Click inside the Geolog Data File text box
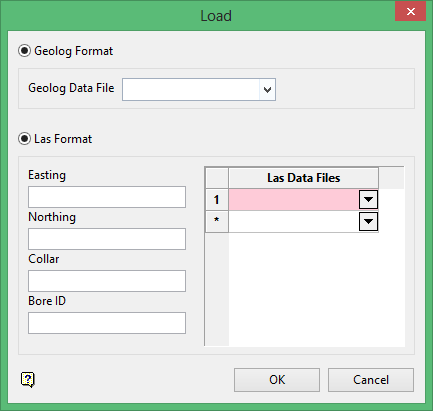Image resolution: width=433 pixels, height=411 pixels. point(191,89)
